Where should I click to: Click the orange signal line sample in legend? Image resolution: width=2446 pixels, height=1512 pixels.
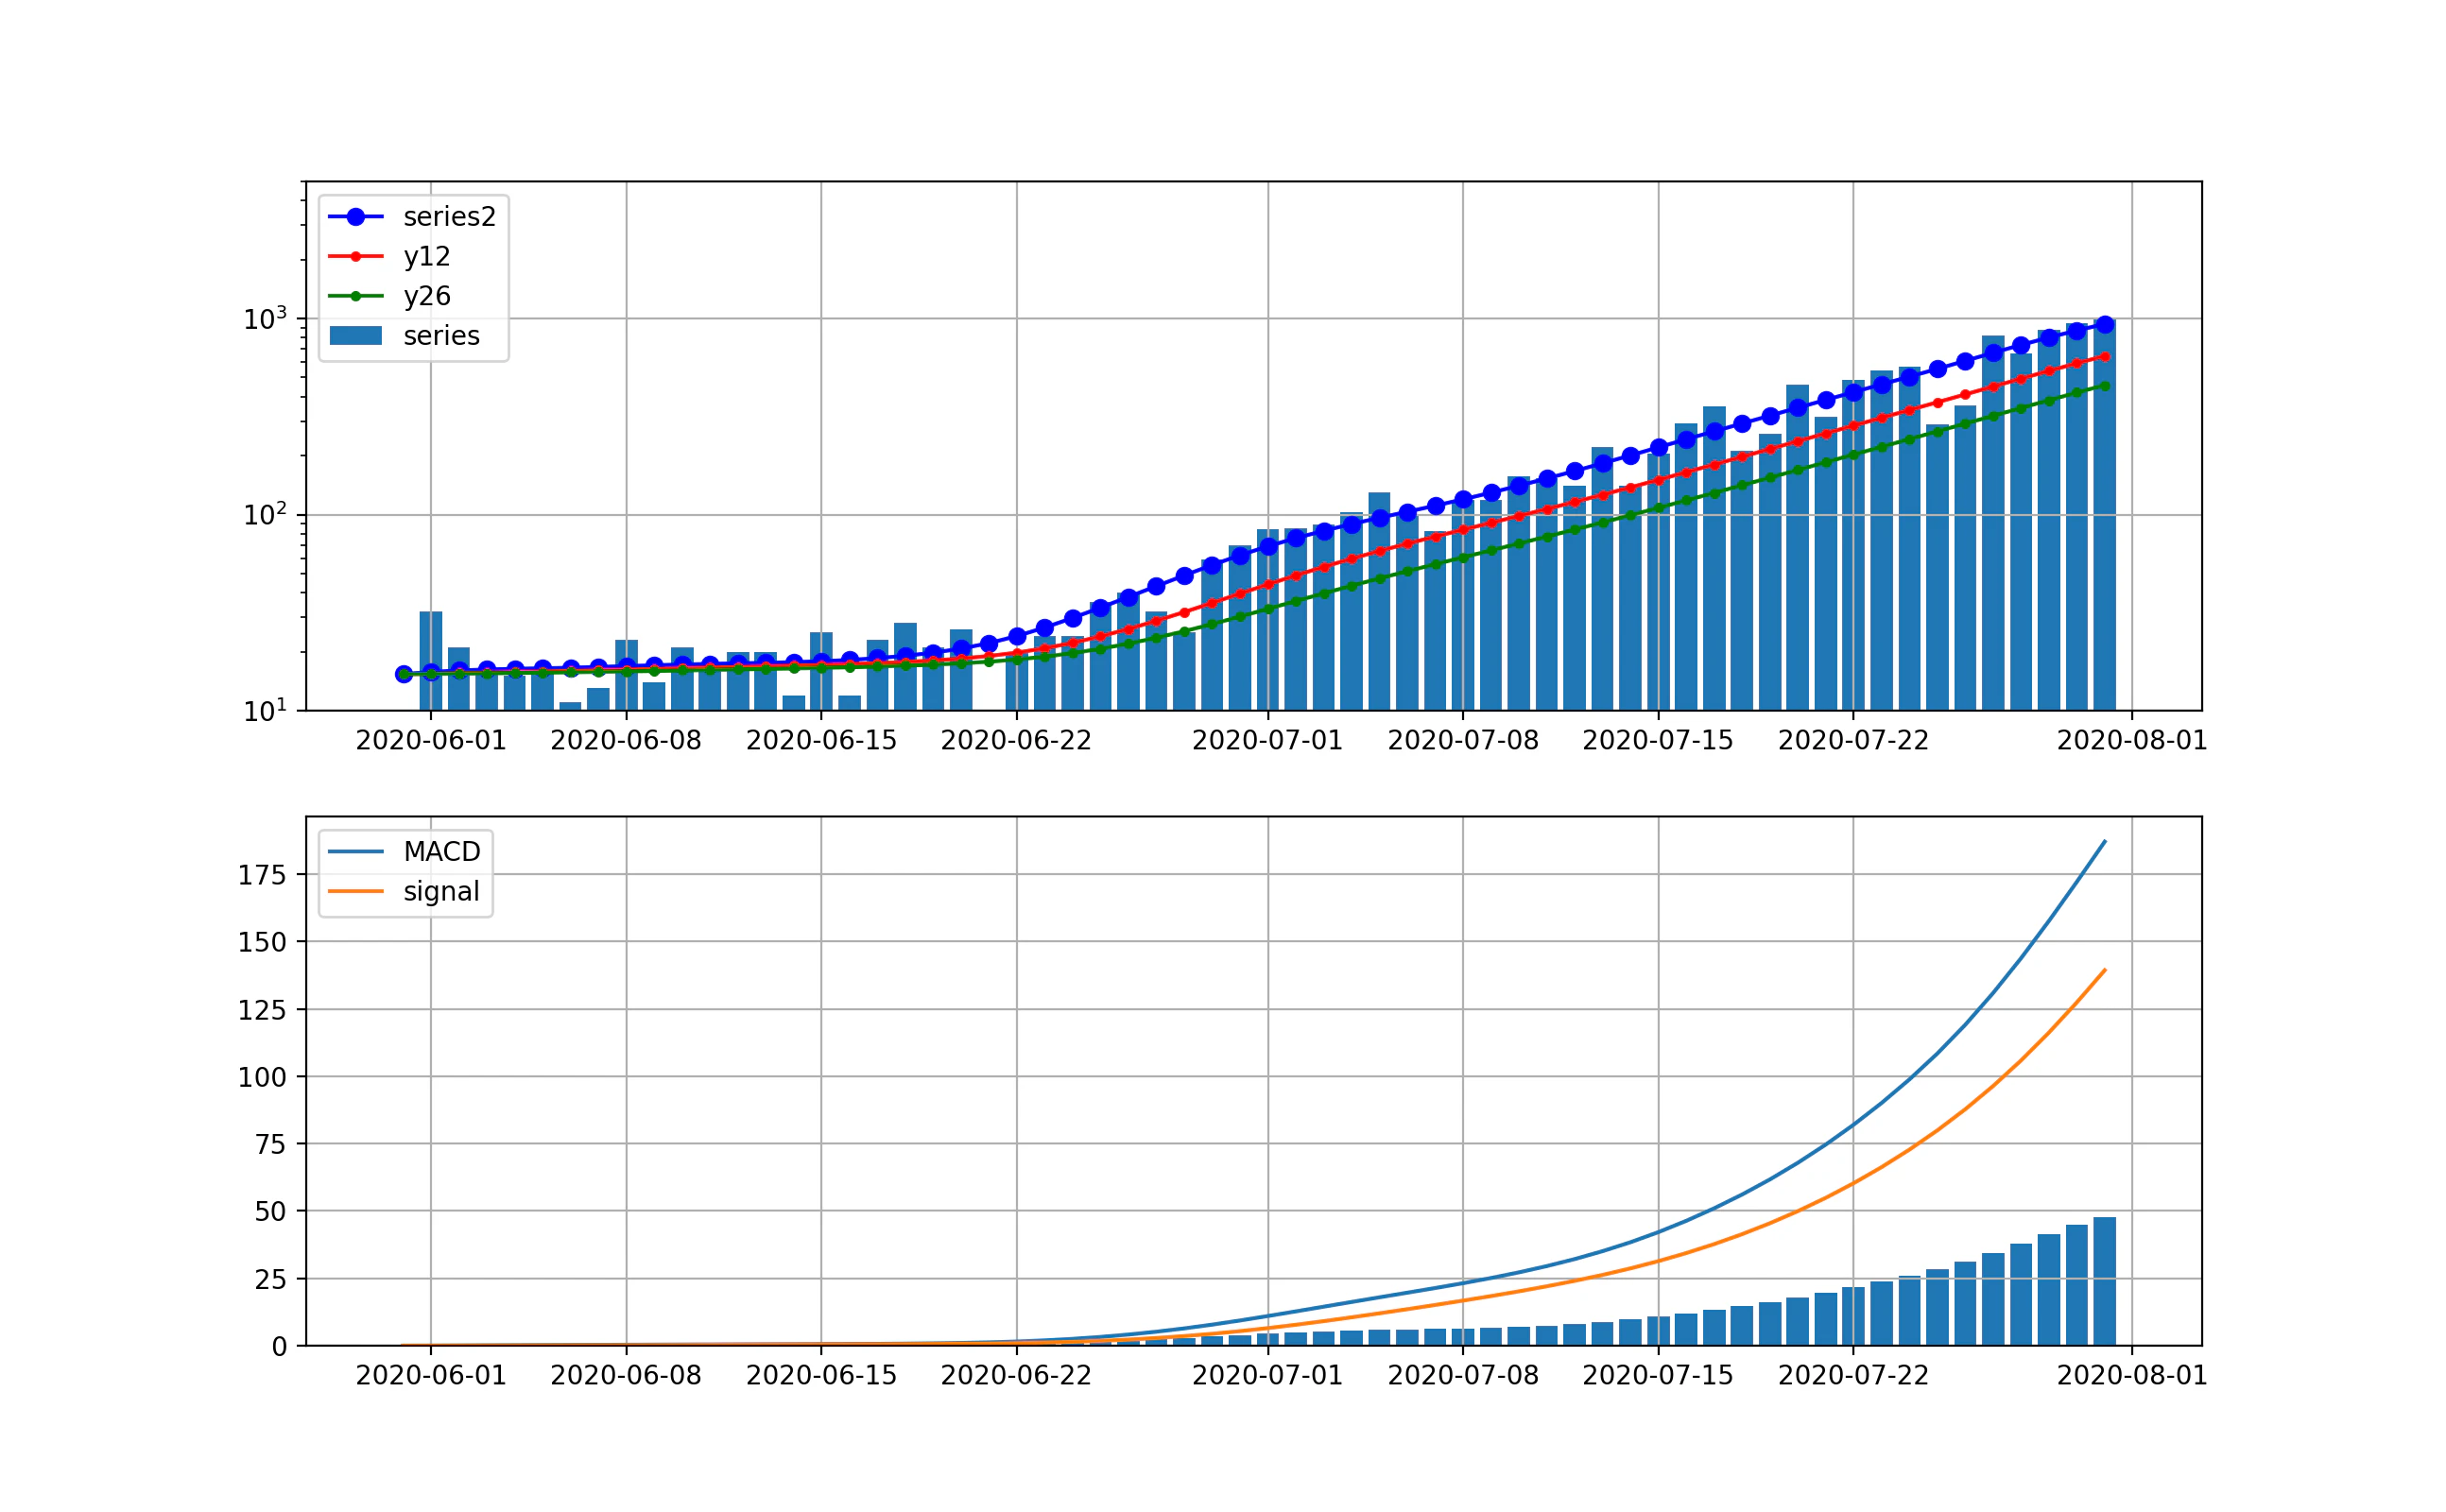355,891
